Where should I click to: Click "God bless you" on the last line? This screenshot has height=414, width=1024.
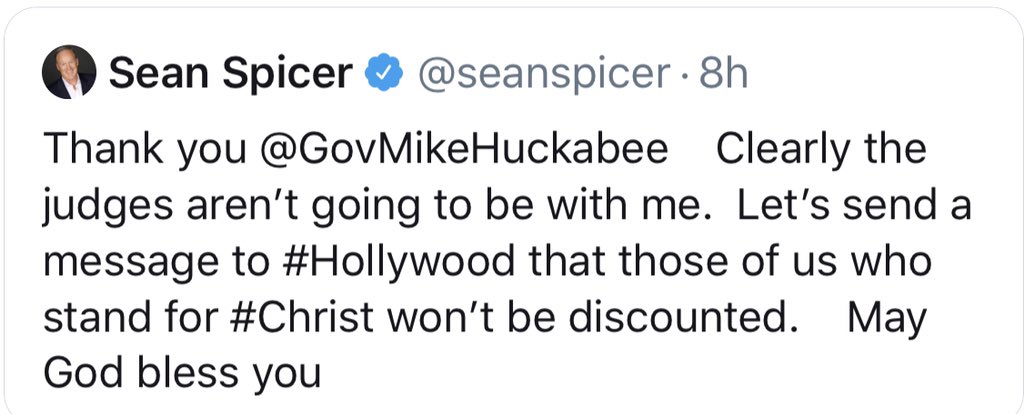tap(181, 374)
